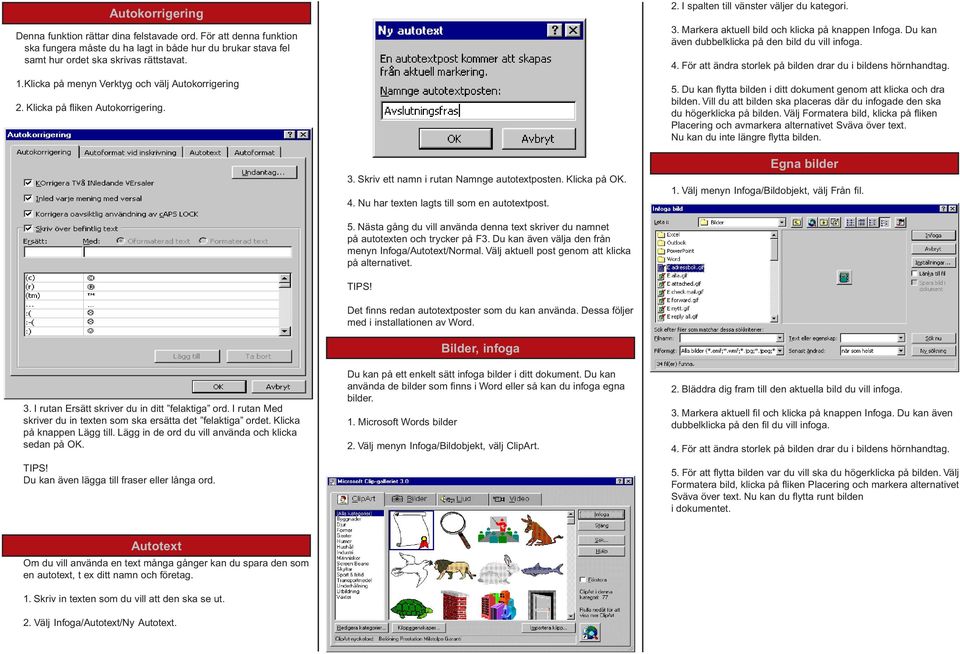Click scroll-down arrow of autocorrect list
This screenshot has height=654, width=960.
tap(285, 331)
